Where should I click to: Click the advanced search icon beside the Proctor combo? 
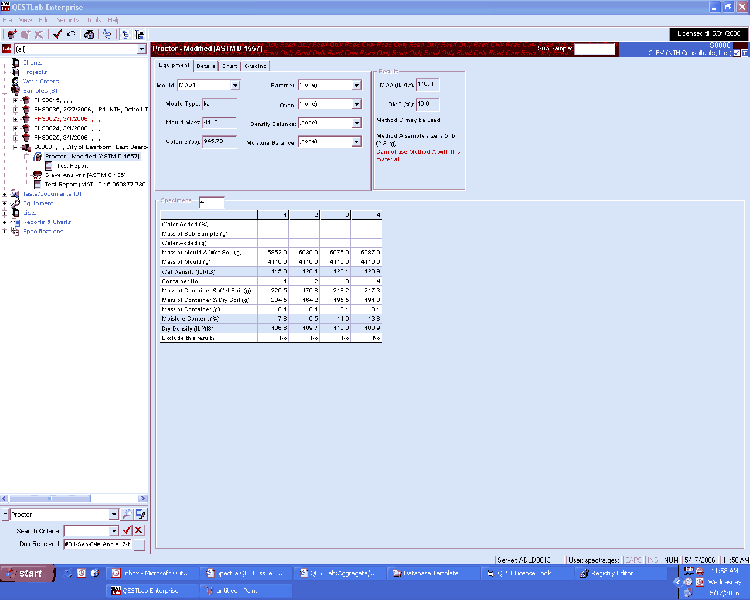tap(141, 514)
